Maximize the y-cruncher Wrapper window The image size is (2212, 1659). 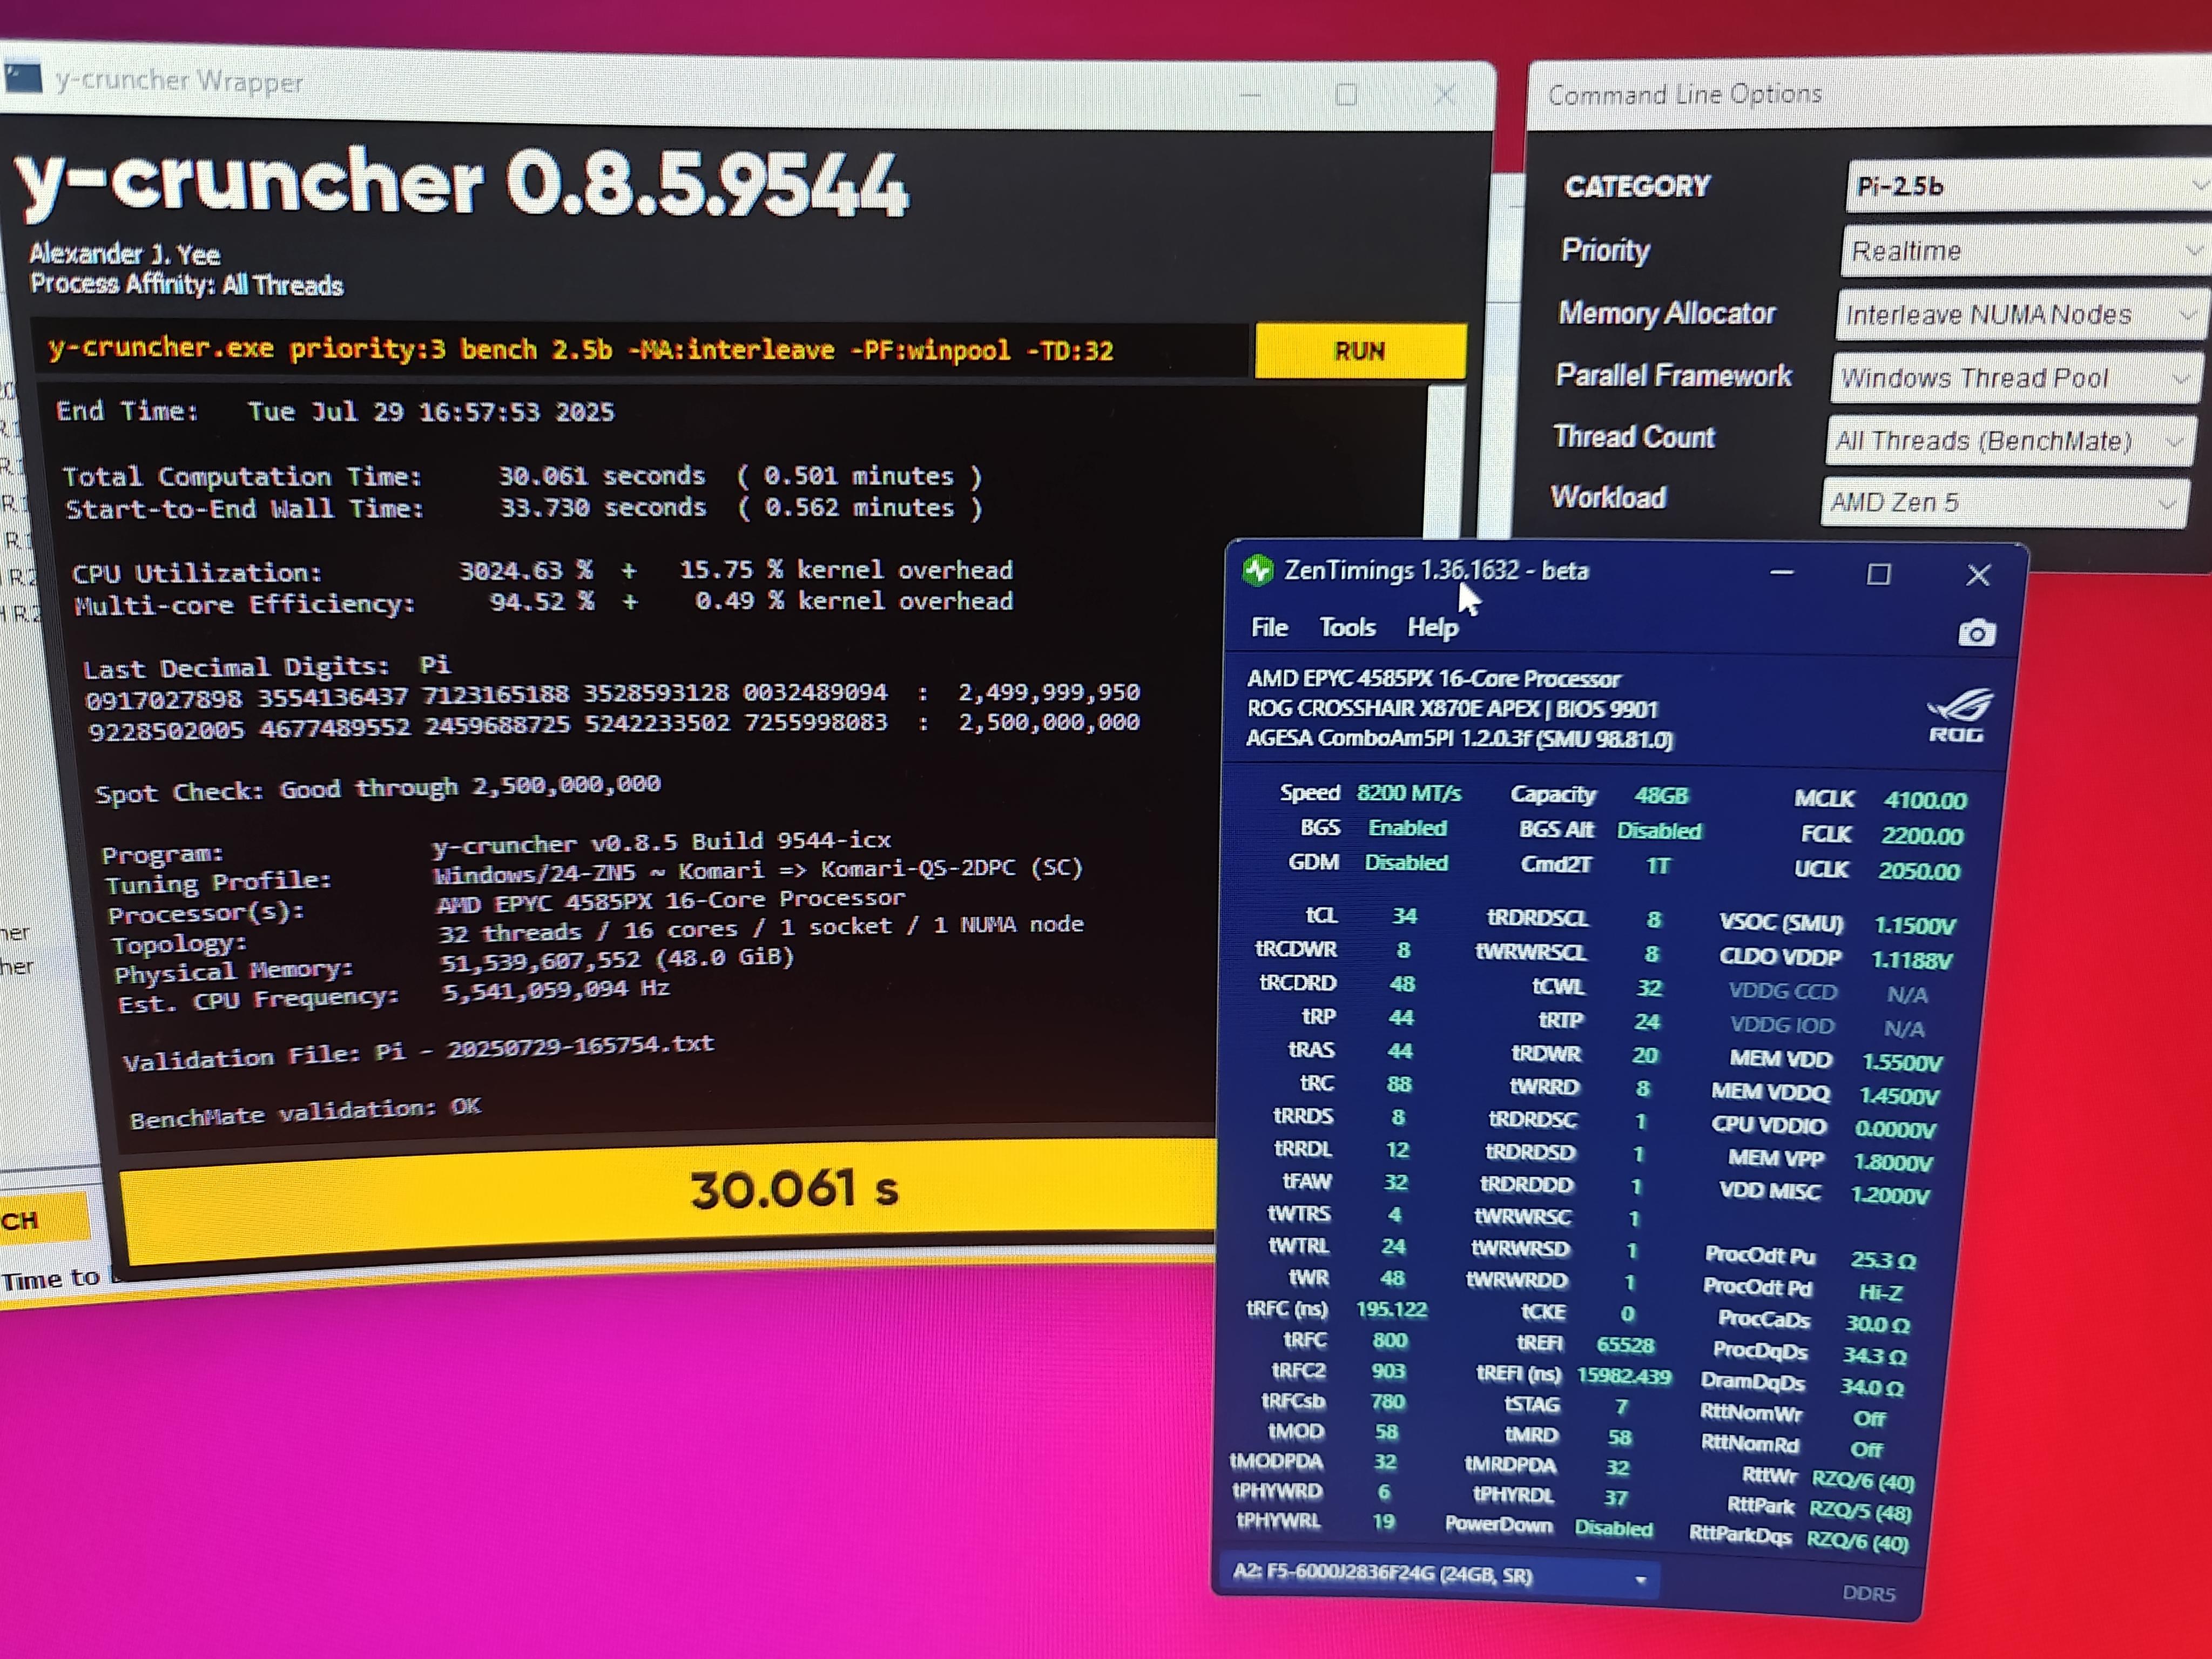[x=1346, y=95]
